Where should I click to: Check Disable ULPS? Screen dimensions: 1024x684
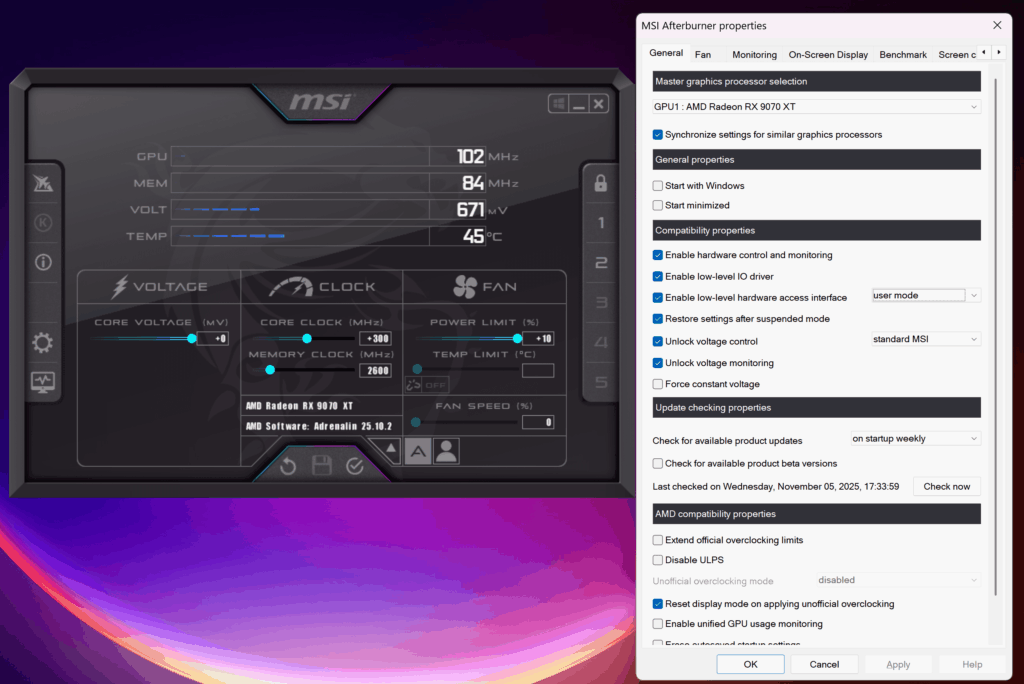point(658,560)
